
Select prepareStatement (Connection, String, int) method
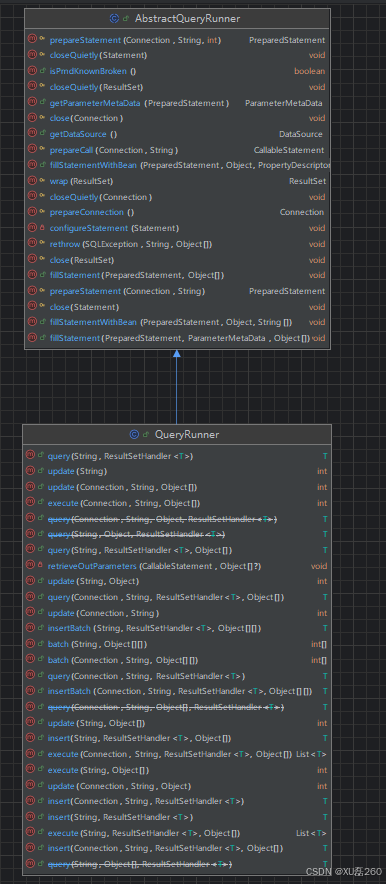coord(135,40)
